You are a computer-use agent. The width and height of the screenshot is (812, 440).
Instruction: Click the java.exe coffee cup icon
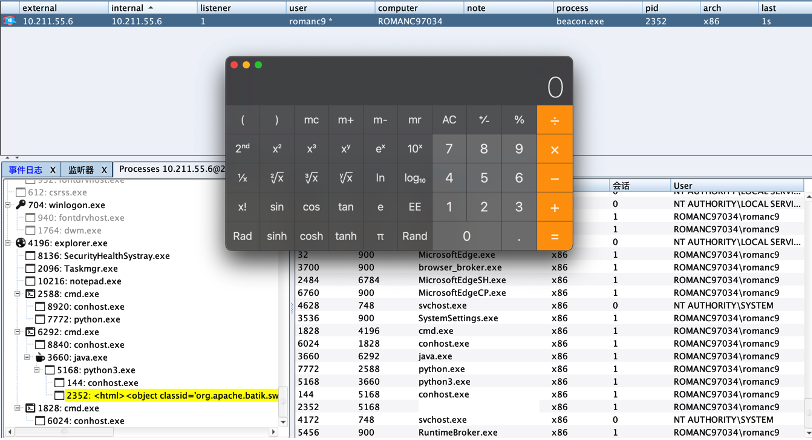pyautogui.click(x=40, y=357)
